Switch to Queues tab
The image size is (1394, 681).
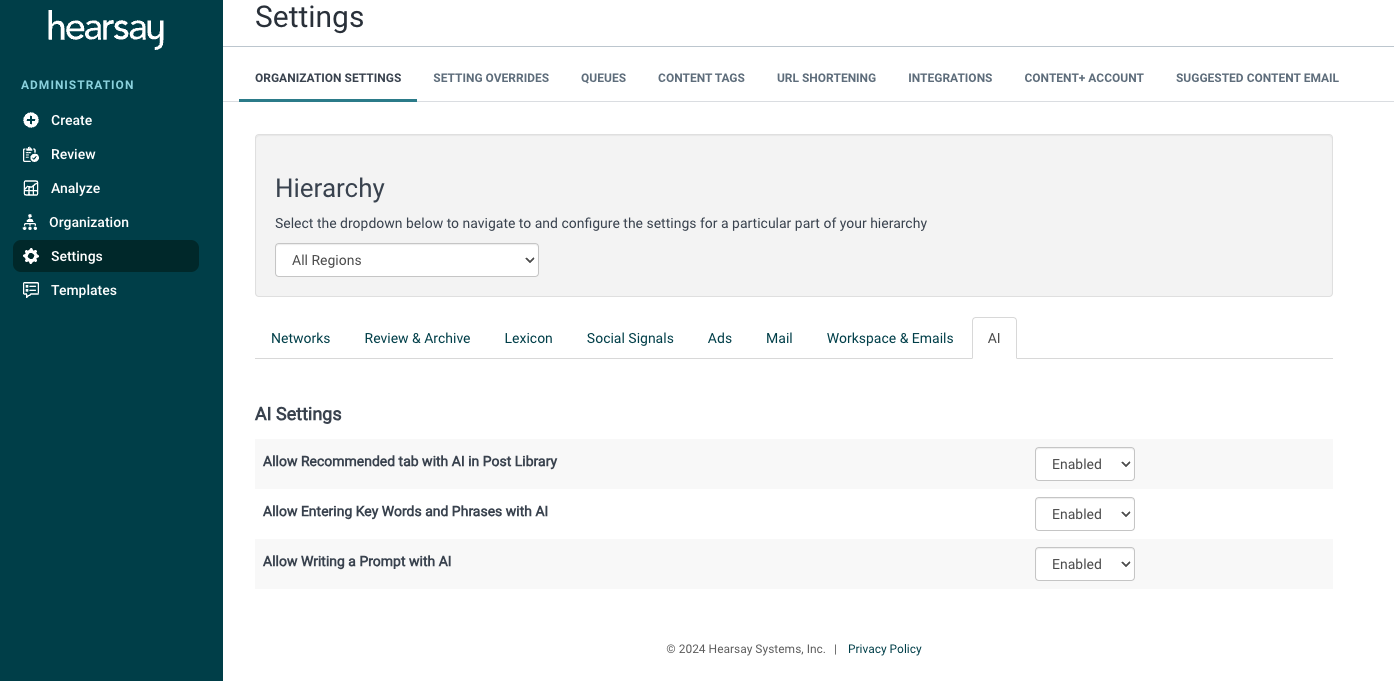pyautogui.click(x=603, y=78)
